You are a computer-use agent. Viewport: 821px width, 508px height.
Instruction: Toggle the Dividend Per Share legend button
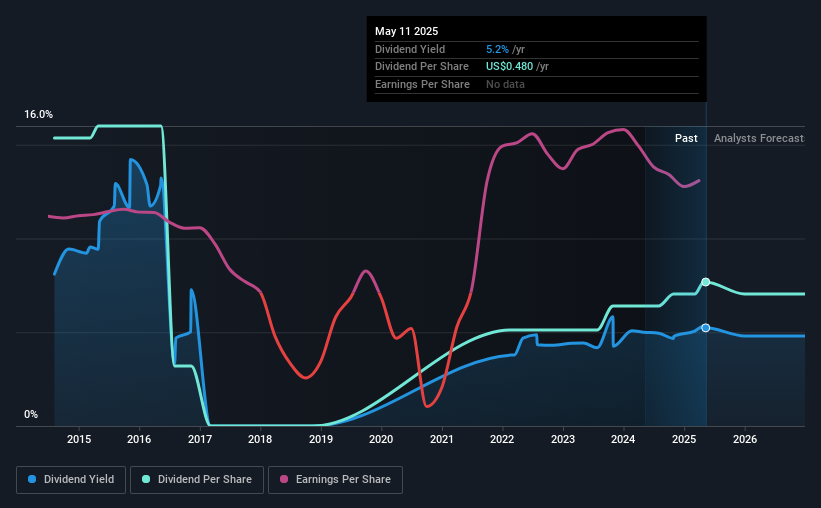tap(197, 480)
